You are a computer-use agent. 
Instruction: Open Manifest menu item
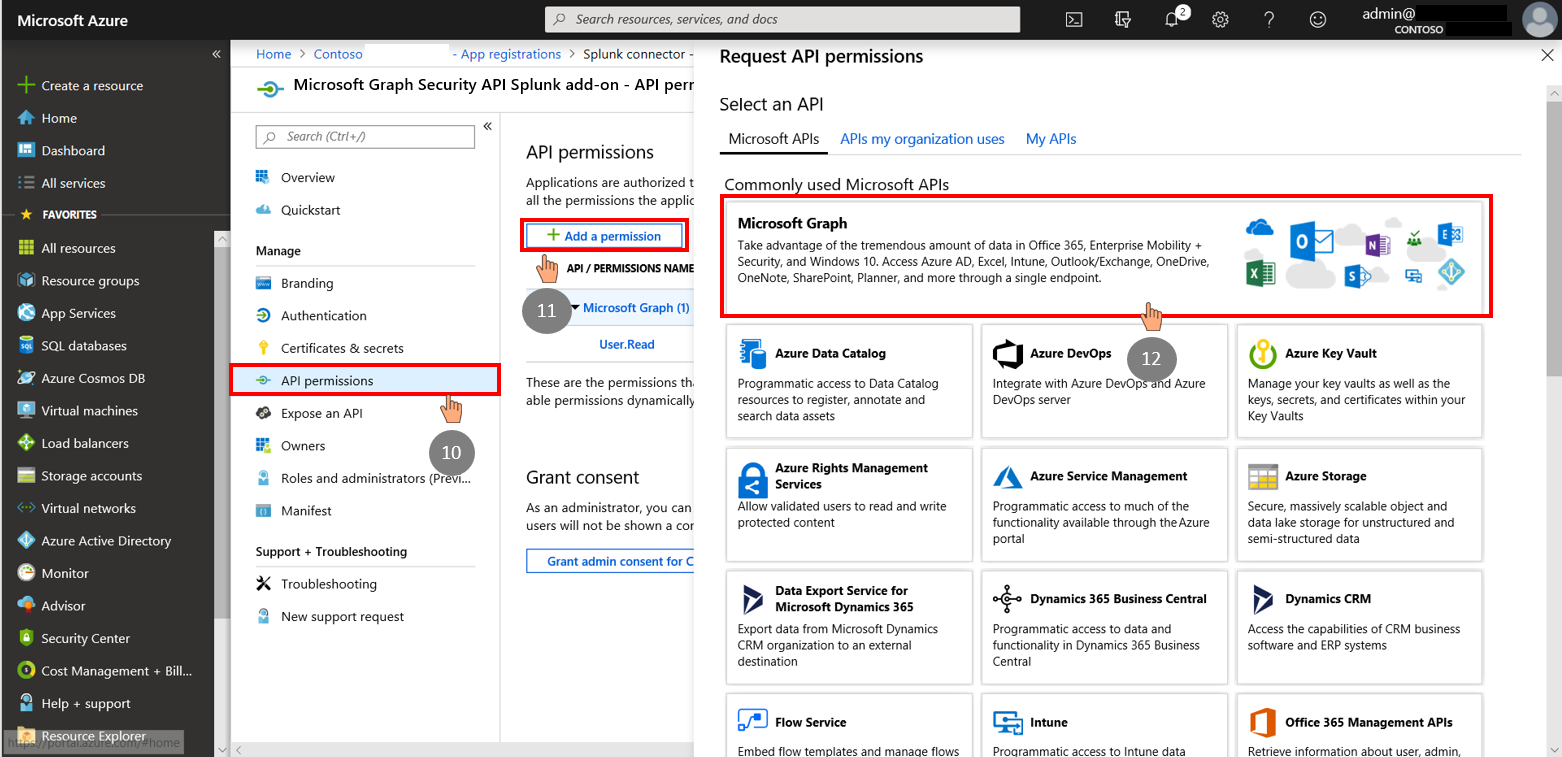pos(306,510)
